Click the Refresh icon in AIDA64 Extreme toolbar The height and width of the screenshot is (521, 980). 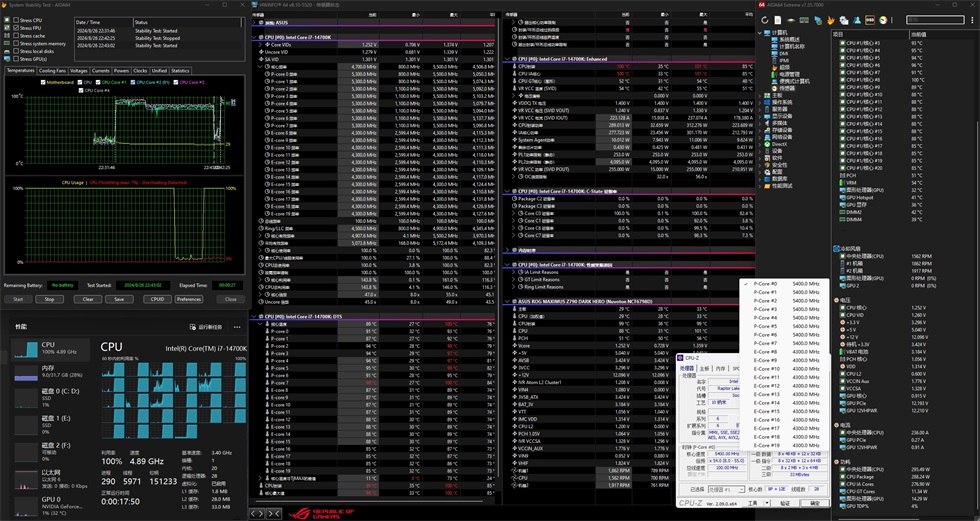click(x=764, y=20)
